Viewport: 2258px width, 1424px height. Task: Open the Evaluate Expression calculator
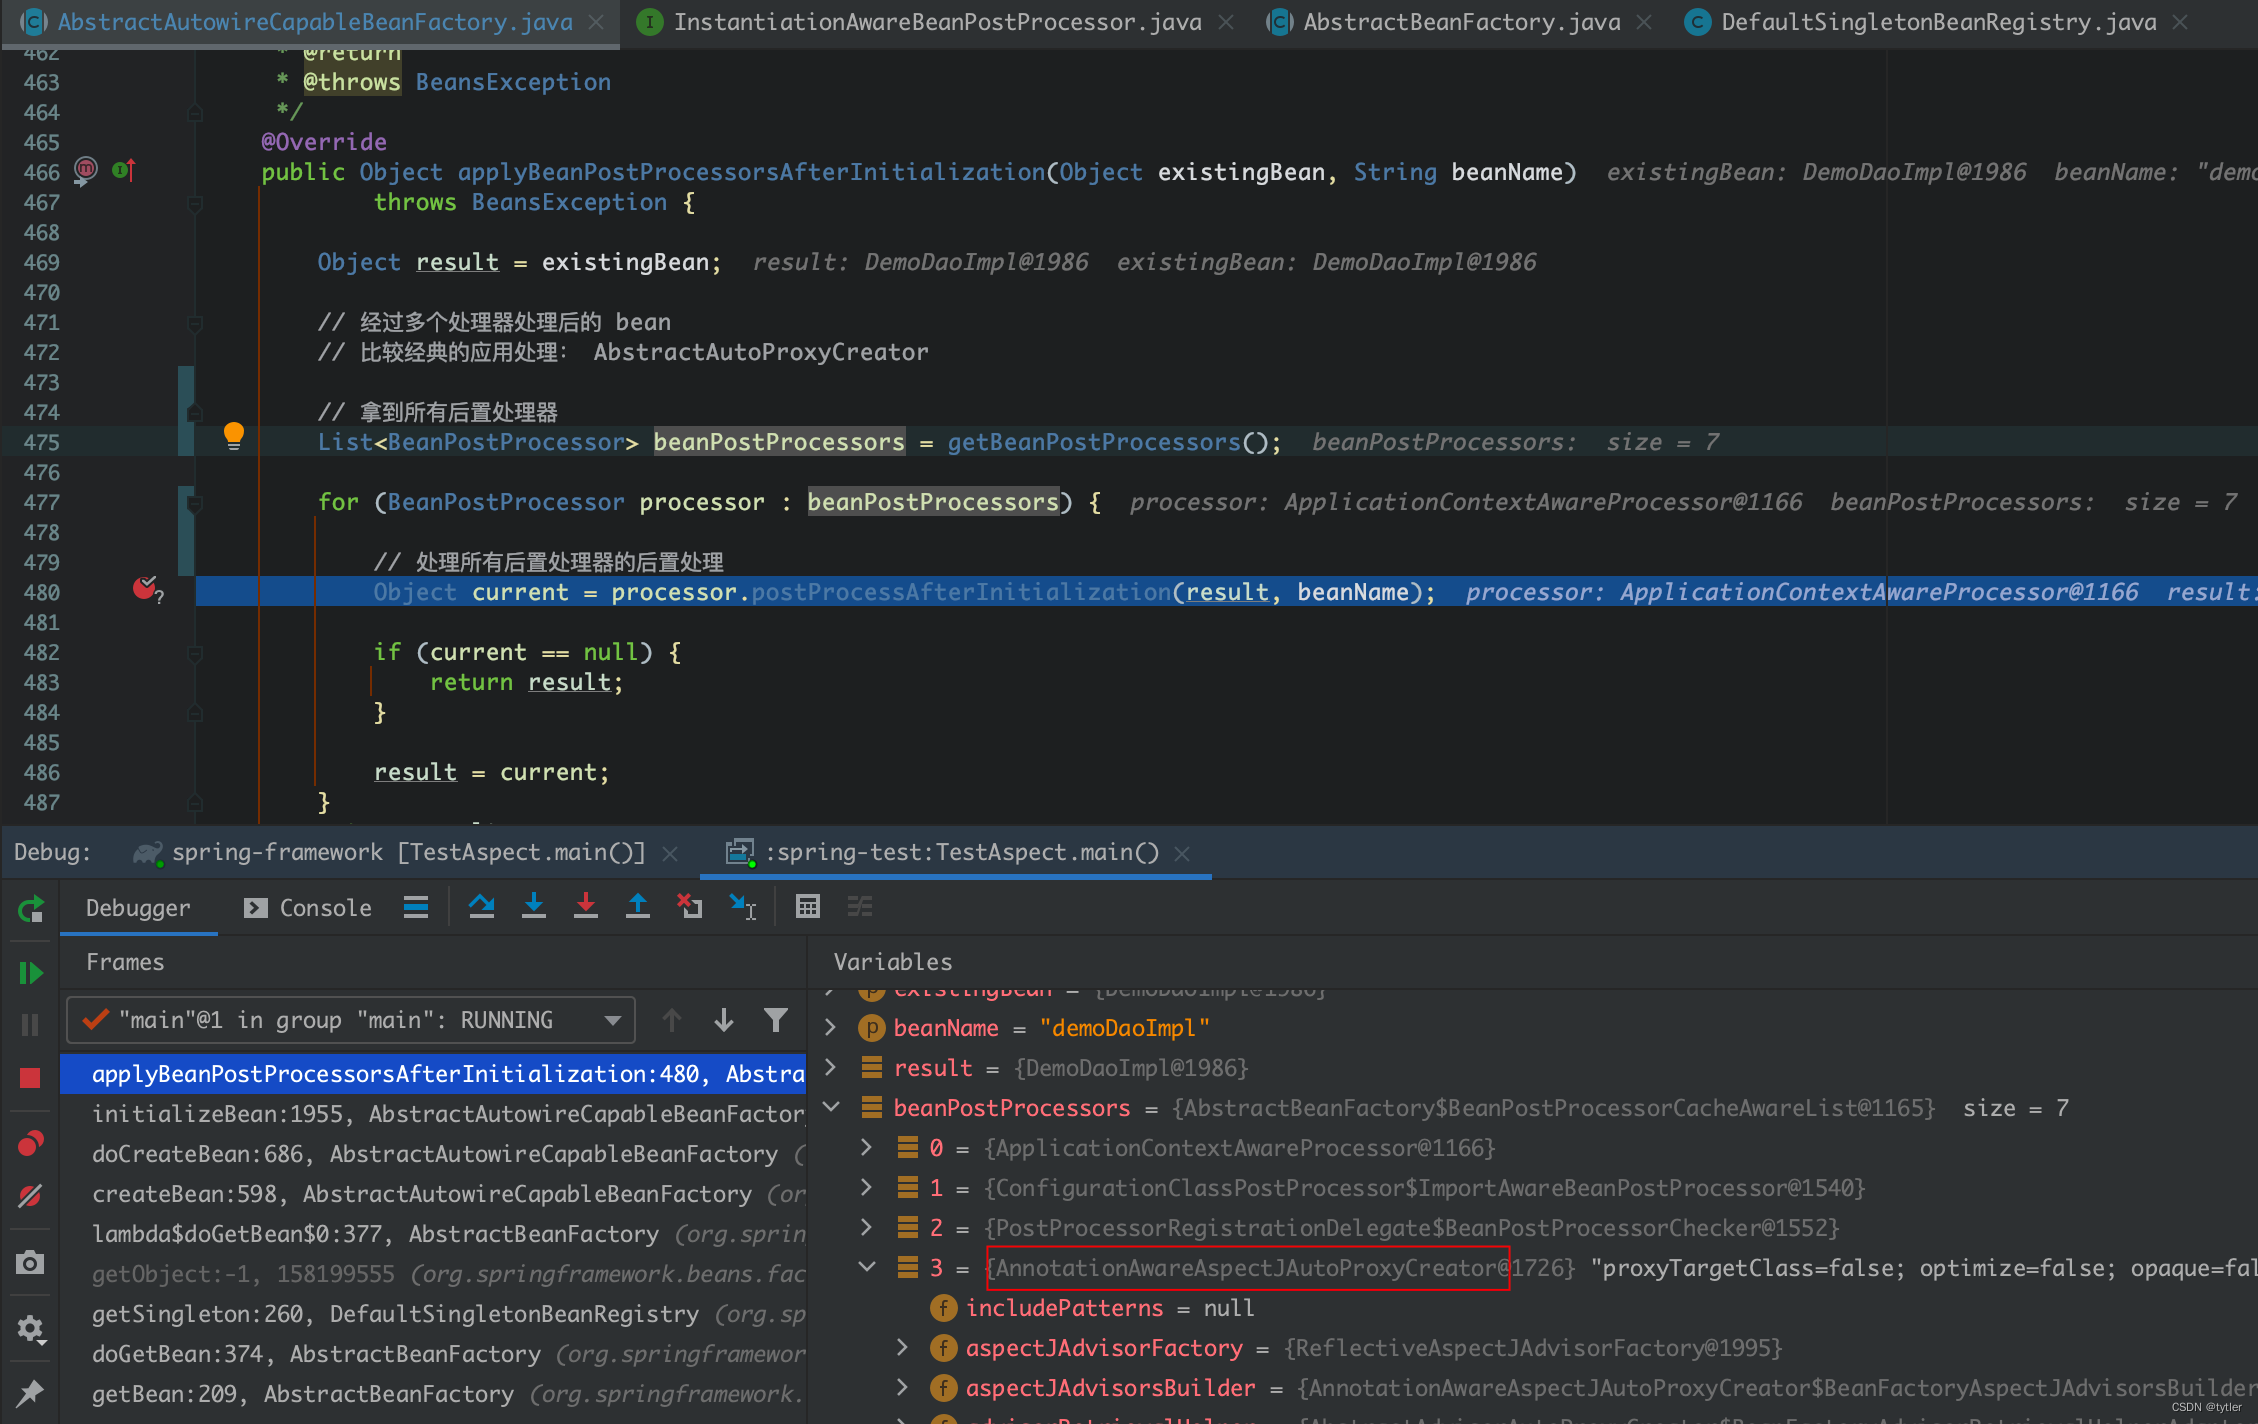[808, 906]
